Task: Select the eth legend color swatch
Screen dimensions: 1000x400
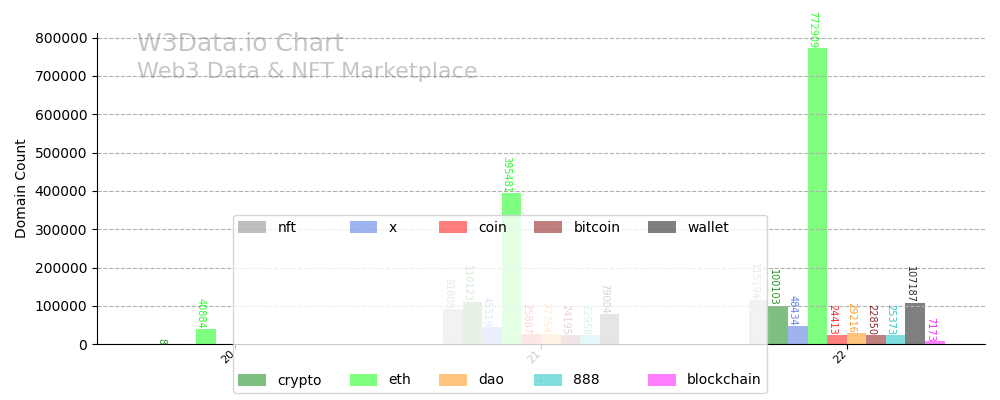Action: coord(363,380)
